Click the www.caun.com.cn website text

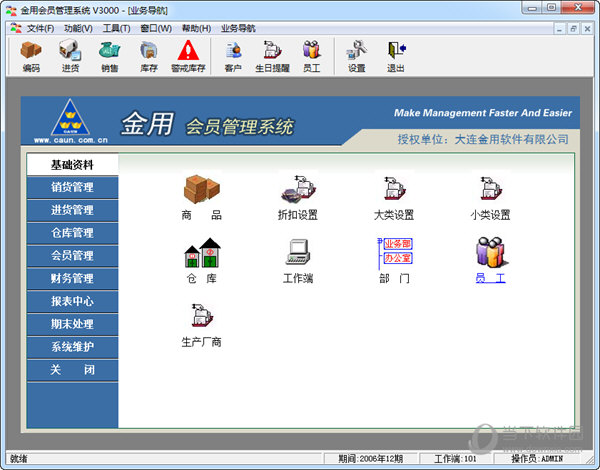pos(71,140)
